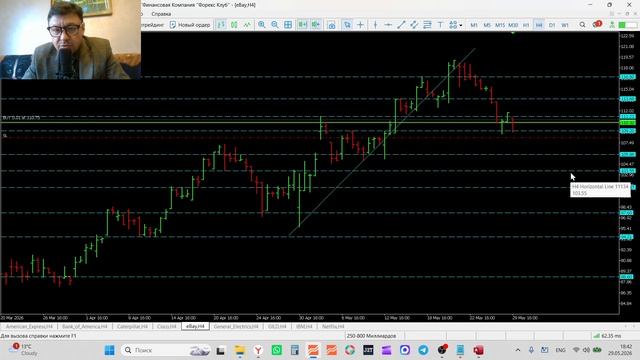The width and height of the screenshot is (640, 360).
Task: Open WhatsApp from taskbar
Action: tap(276, 350)
